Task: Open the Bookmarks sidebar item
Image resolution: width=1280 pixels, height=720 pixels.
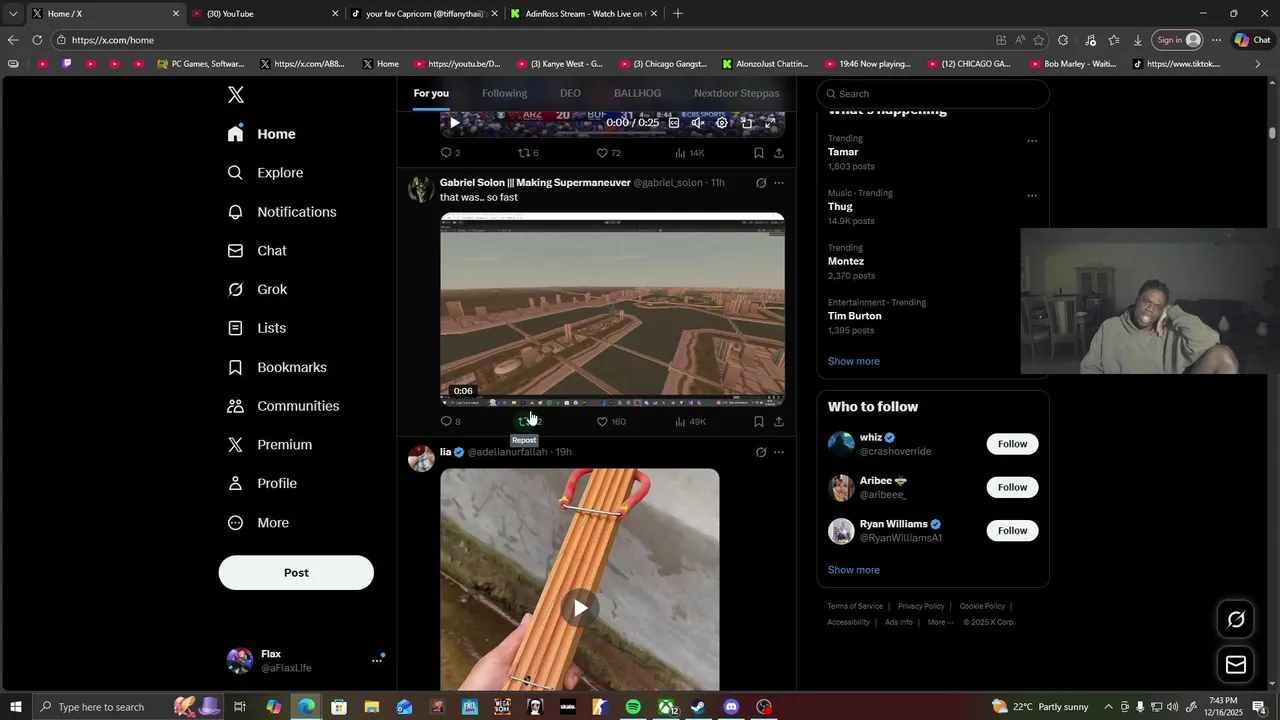Action: 277,367
